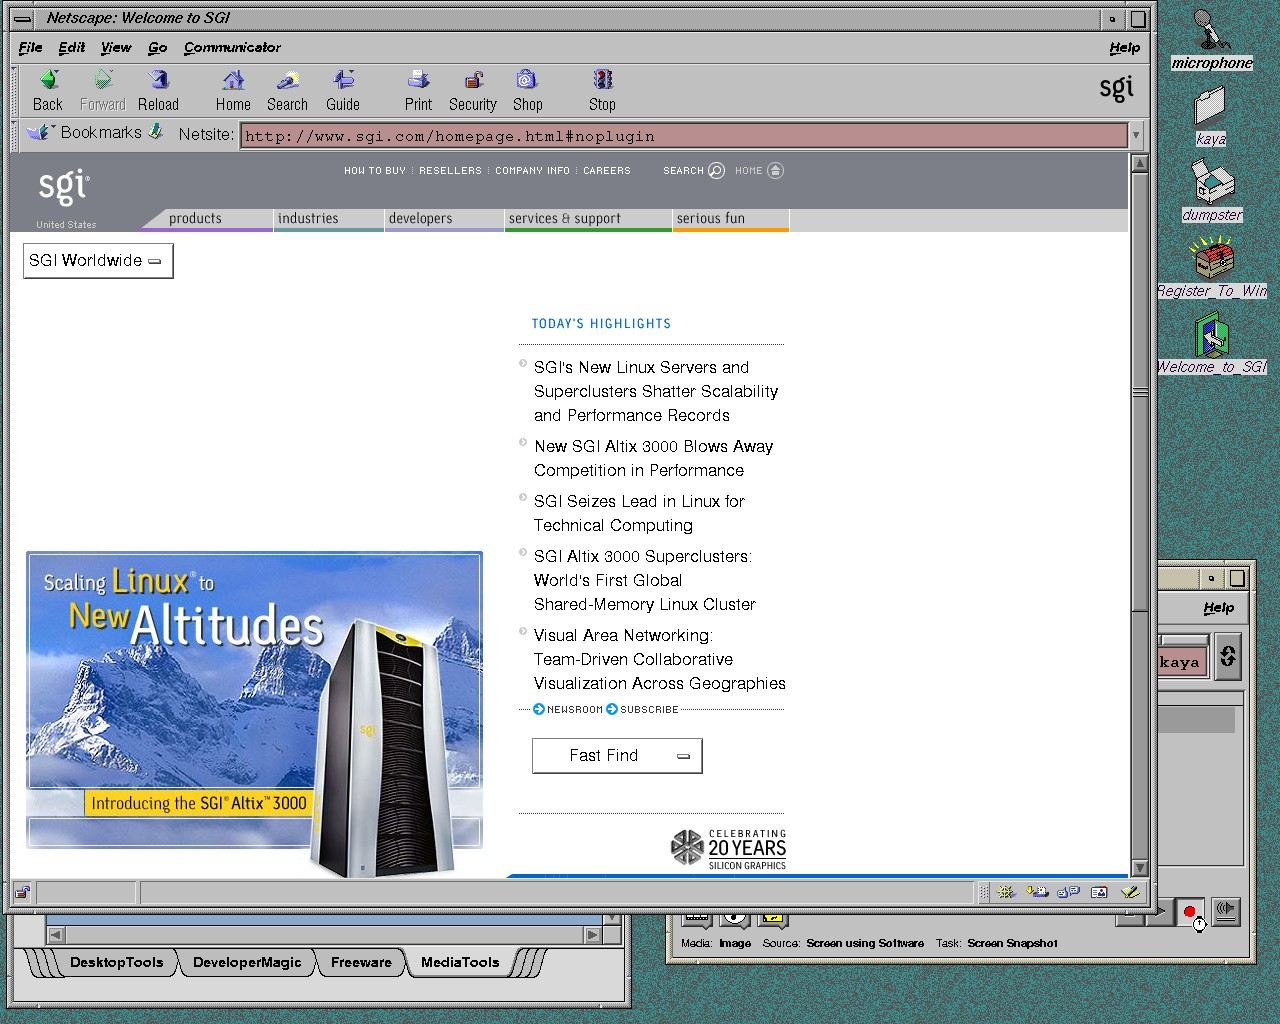Click the page location drag icon beside Bookmarks
This screenshot has height=1024, width=1280.
(x=156, y=132)
